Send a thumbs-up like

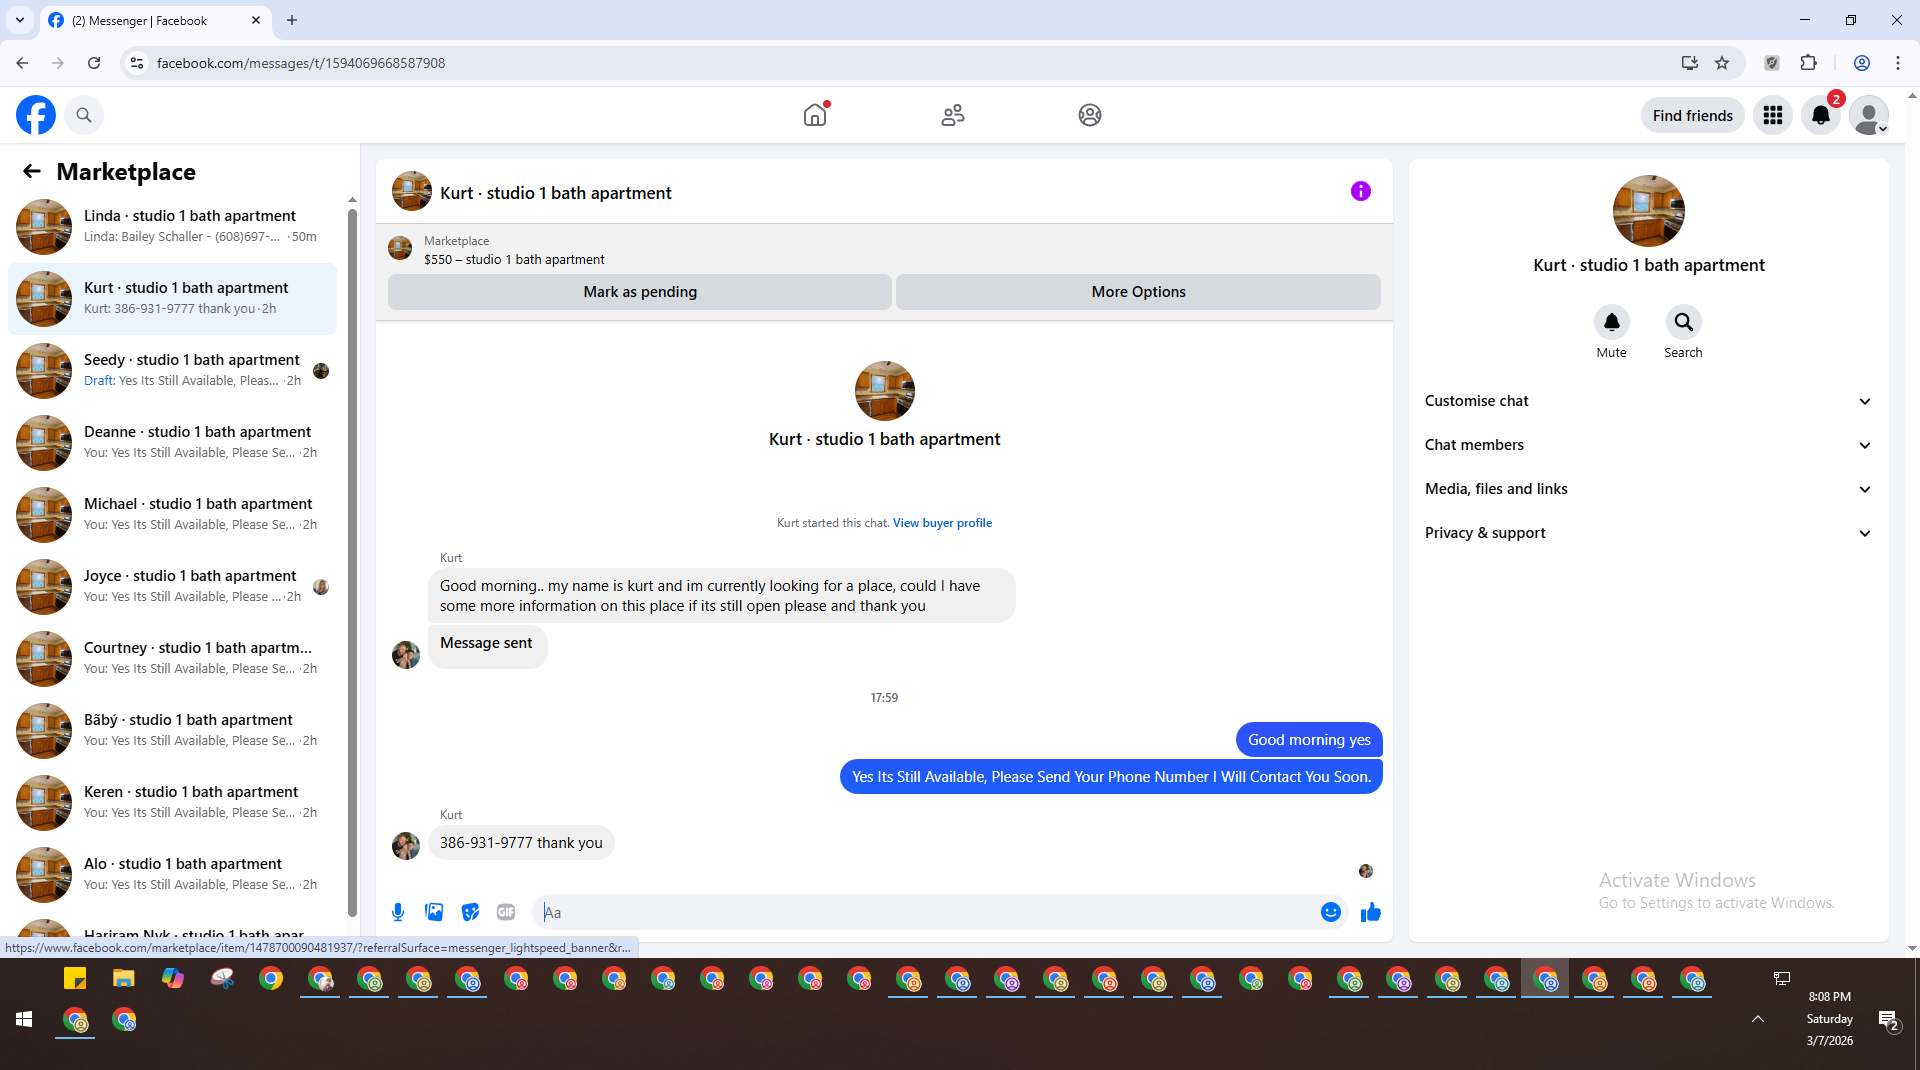[x=1371, y=912]
